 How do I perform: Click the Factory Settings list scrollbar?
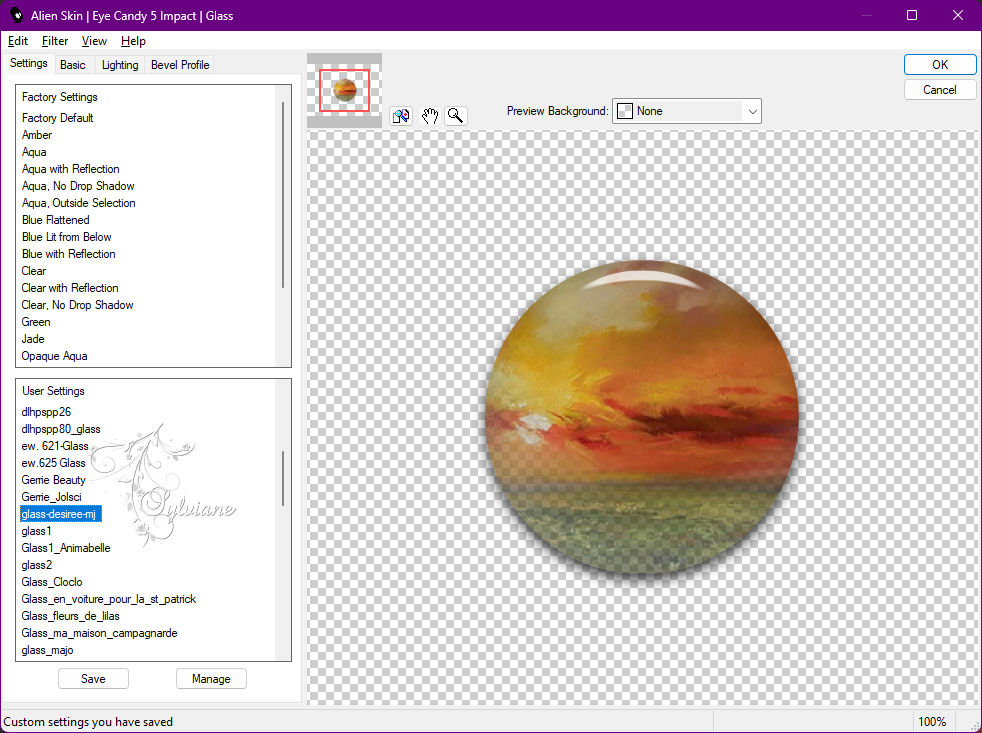pos(283,194)
